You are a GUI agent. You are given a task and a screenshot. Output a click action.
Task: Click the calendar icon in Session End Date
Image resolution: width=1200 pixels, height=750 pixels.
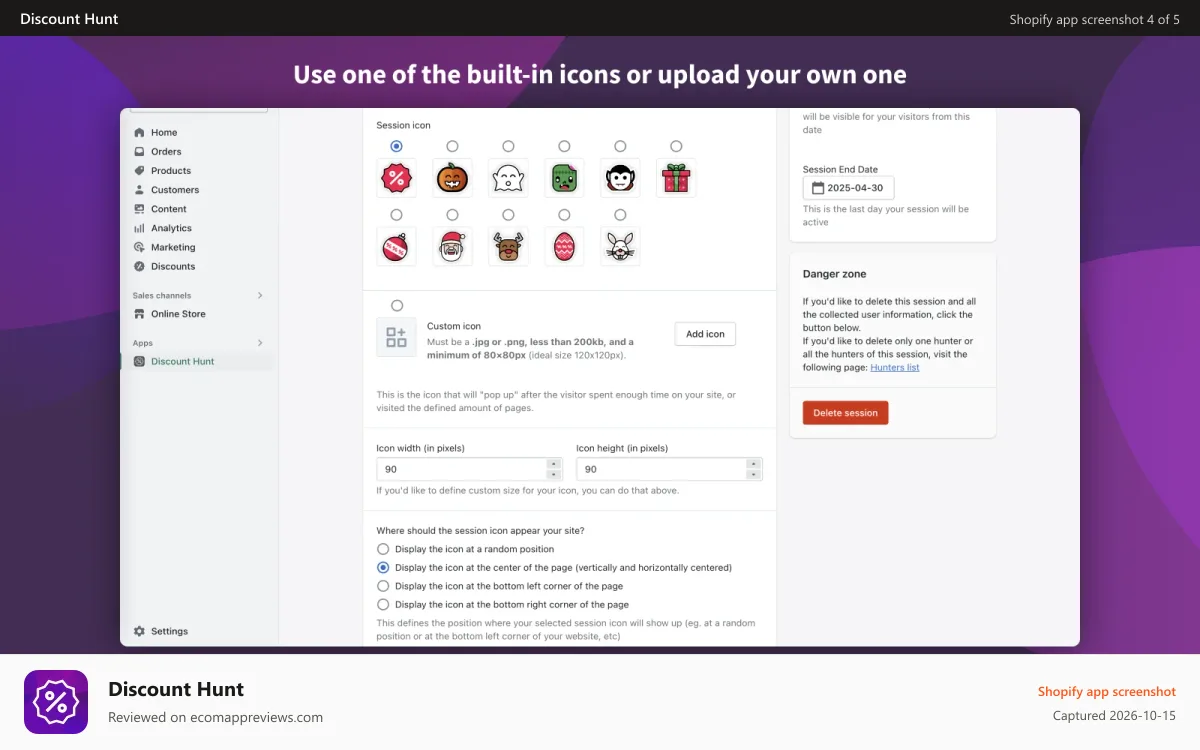[818, 188]
